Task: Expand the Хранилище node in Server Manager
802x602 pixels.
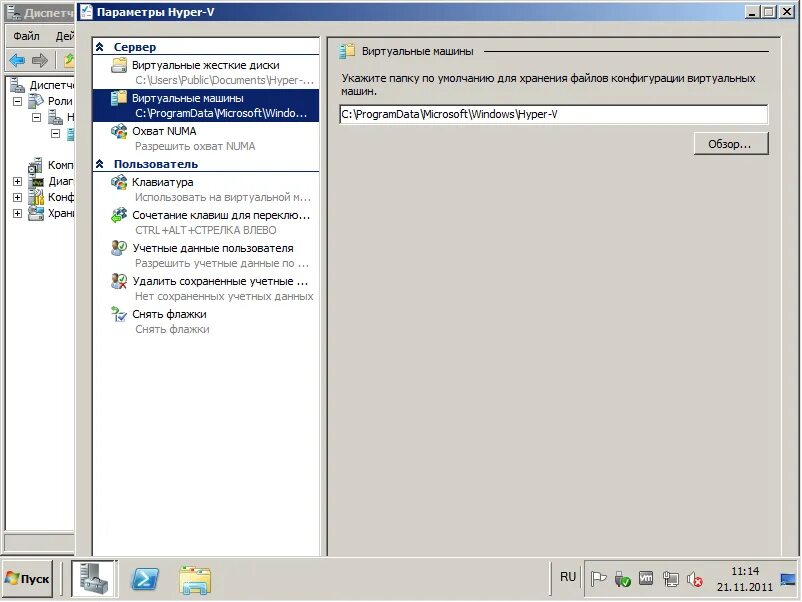Action: click(x=17, y=213)
